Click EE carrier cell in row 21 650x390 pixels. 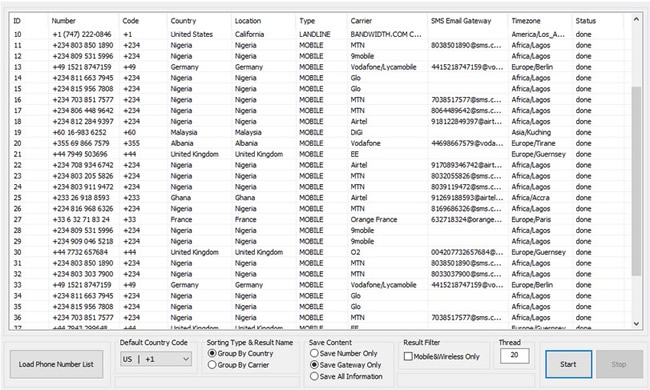coord(355,154)
